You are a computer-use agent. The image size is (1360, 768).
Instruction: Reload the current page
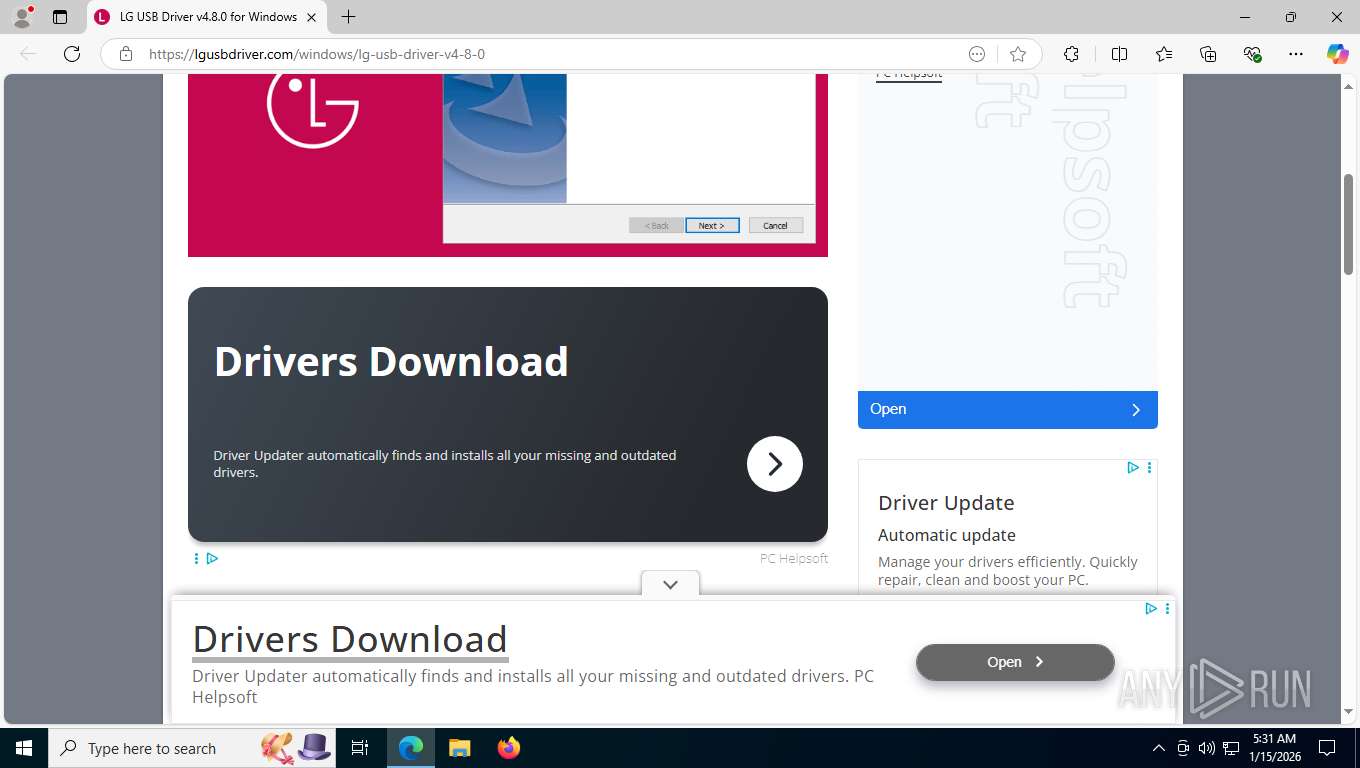pyautogui.click(x=72, y=54)
